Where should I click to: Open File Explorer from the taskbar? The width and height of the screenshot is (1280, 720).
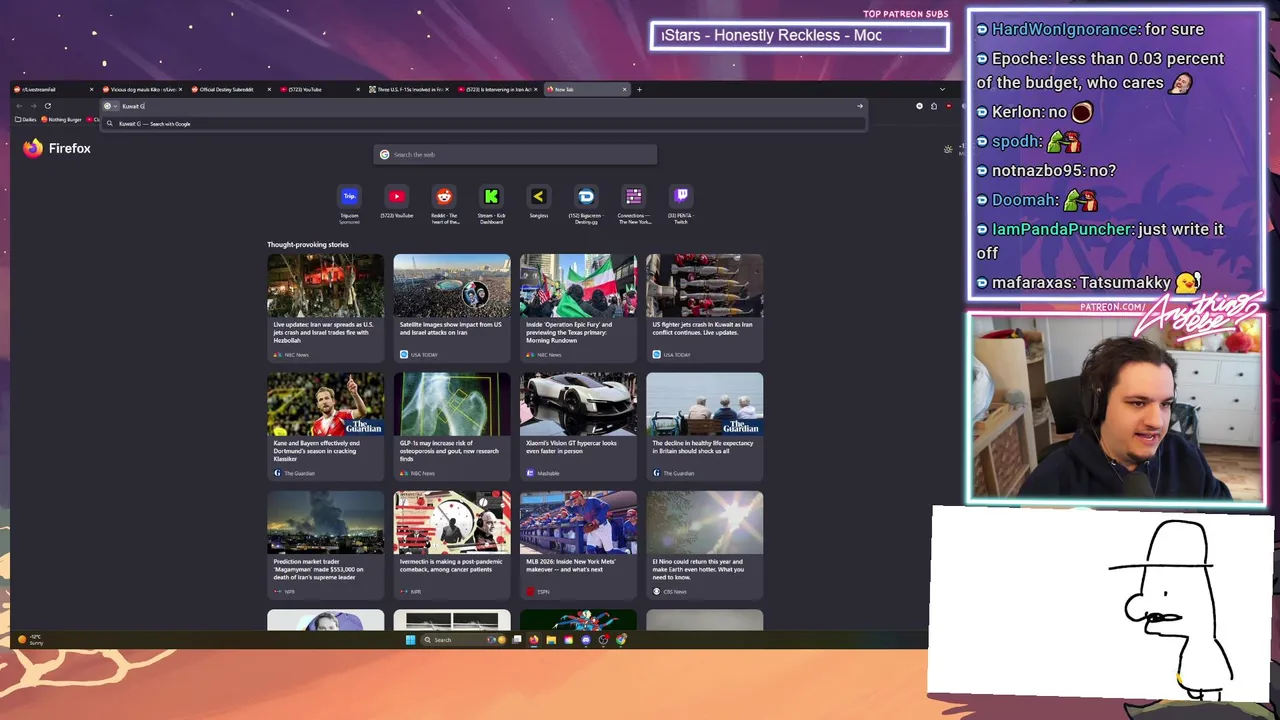tap(551, 640)
